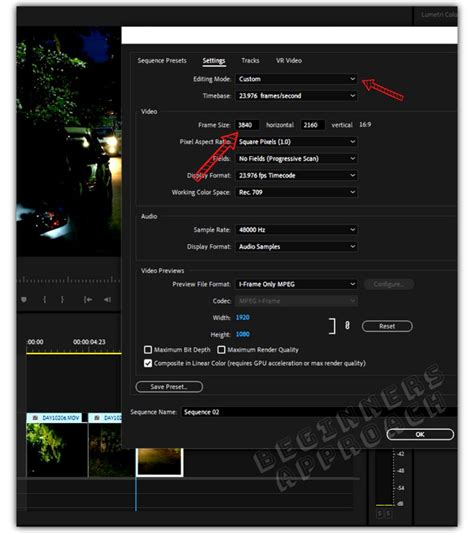Open the Working Color Space dropdown
The image size is (474, 533).
tap(296, 192)
